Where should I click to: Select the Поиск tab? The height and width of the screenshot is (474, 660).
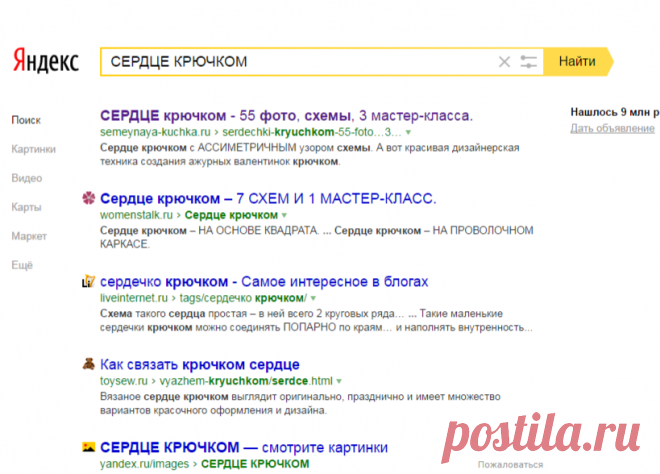26,120
